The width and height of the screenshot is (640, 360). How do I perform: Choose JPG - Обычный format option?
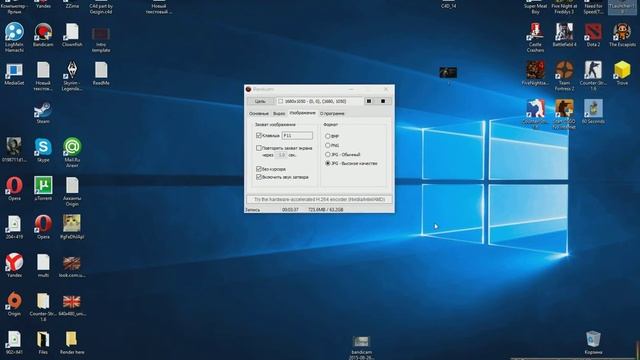(x=327, y=155)
